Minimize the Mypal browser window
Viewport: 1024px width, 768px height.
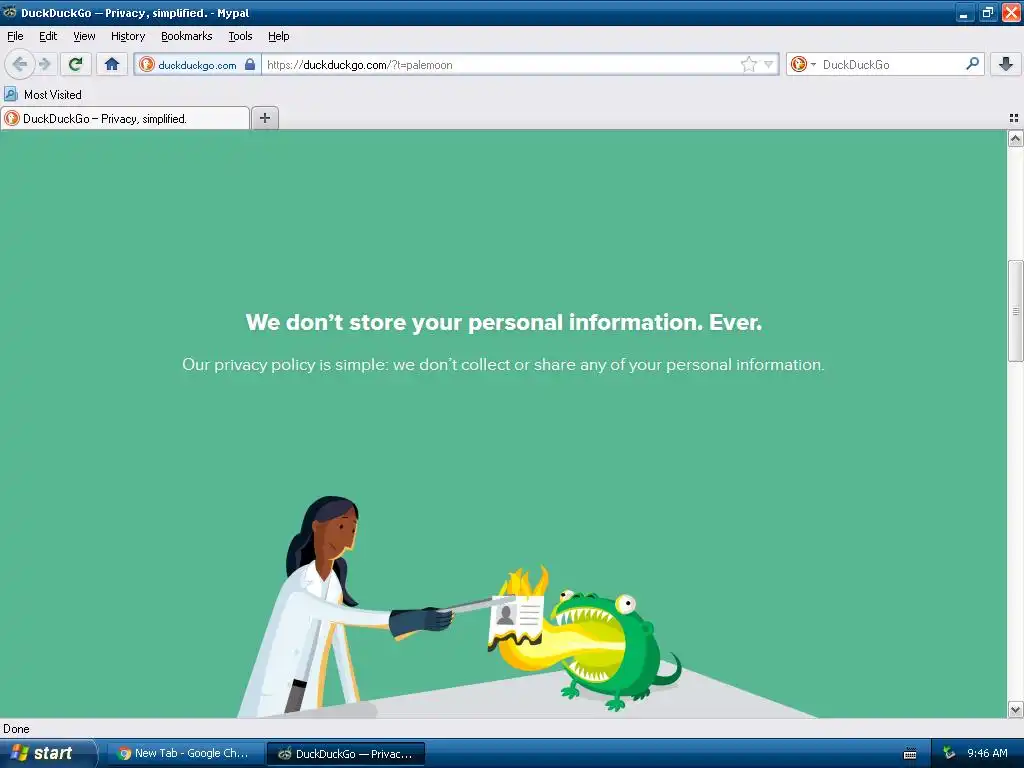point(965,13)
